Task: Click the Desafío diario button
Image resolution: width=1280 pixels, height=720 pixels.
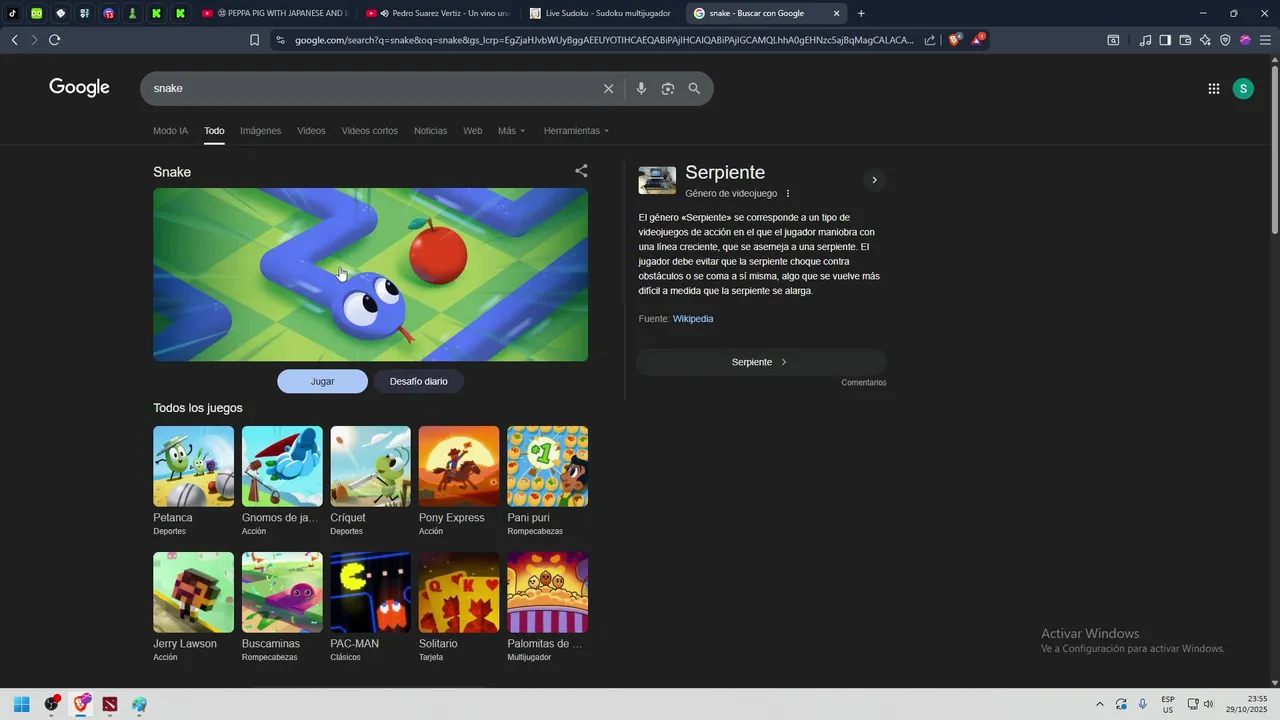Action: [x=418, y=381]
